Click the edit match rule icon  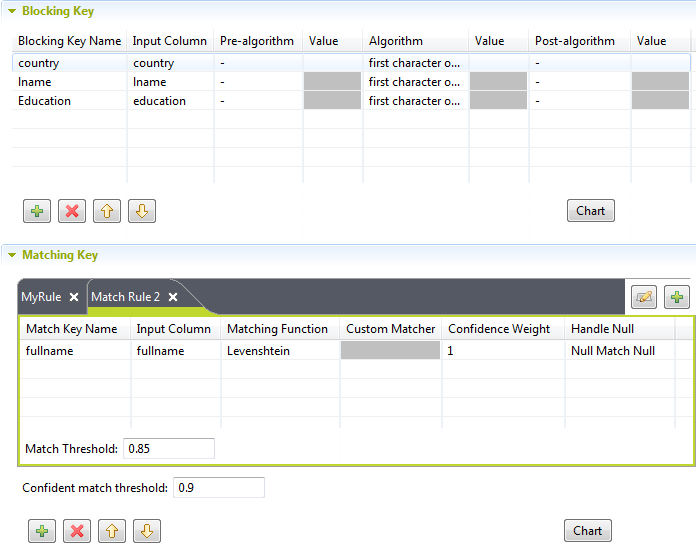645,297
